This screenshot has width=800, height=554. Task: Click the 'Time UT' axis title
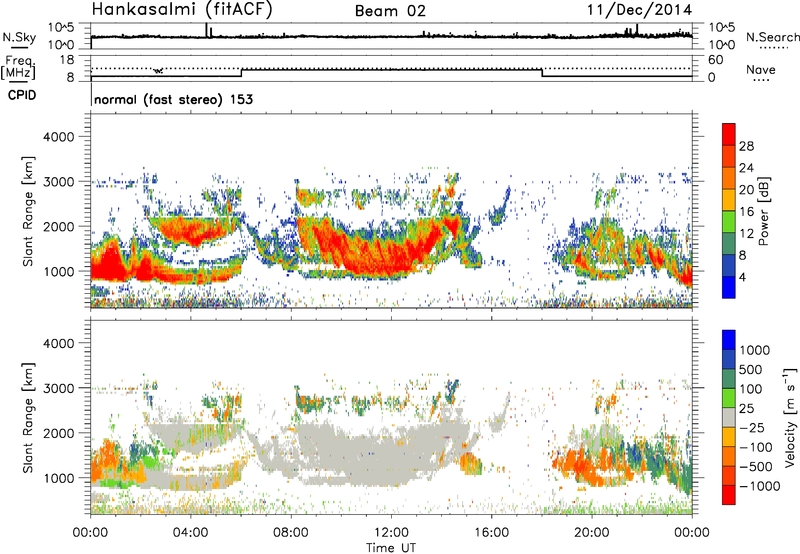[391, 547]
